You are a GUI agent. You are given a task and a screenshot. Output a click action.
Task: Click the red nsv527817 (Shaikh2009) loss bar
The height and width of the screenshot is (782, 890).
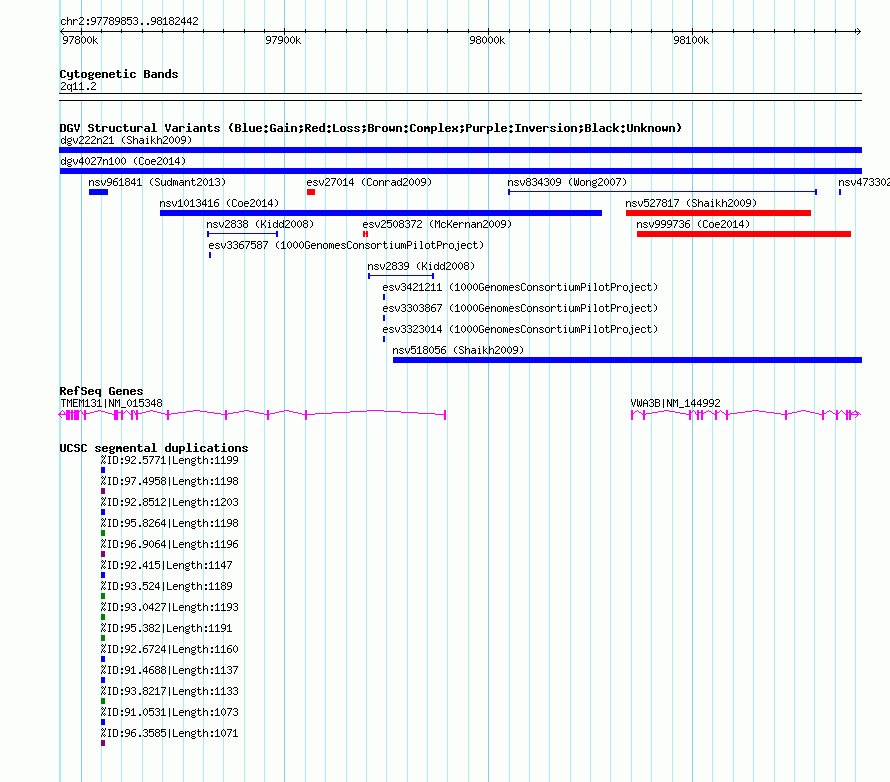point(718,213)
